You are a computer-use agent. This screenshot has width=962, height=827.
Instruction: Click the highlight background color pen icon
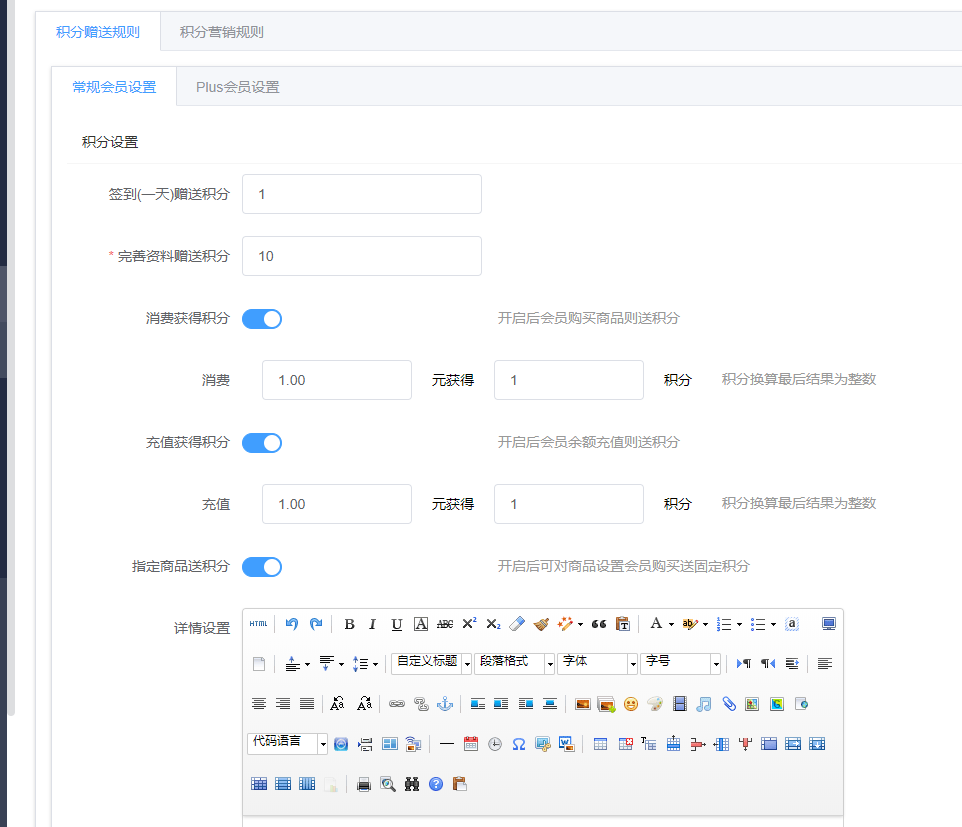pyautogui.click(x=690, y=624)
